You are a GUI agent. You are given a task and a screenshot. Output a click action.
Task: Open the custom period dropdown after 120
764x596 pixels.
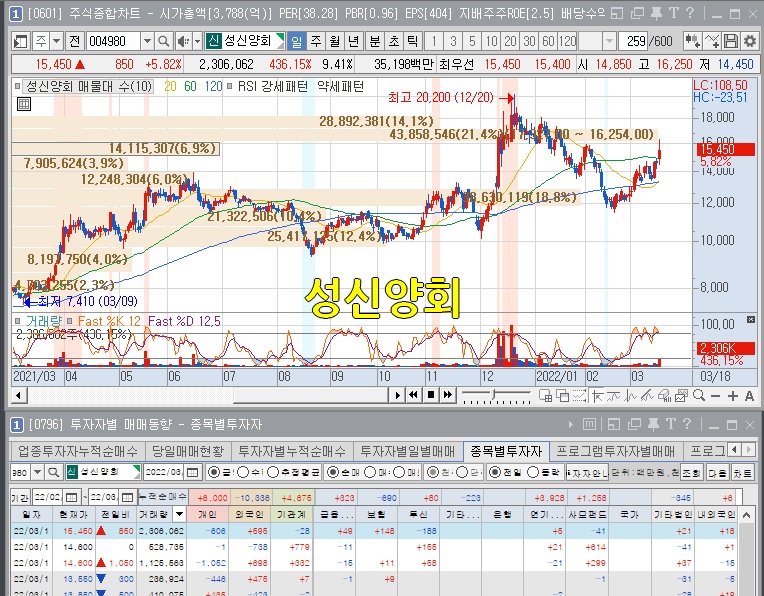pos(609,41)
